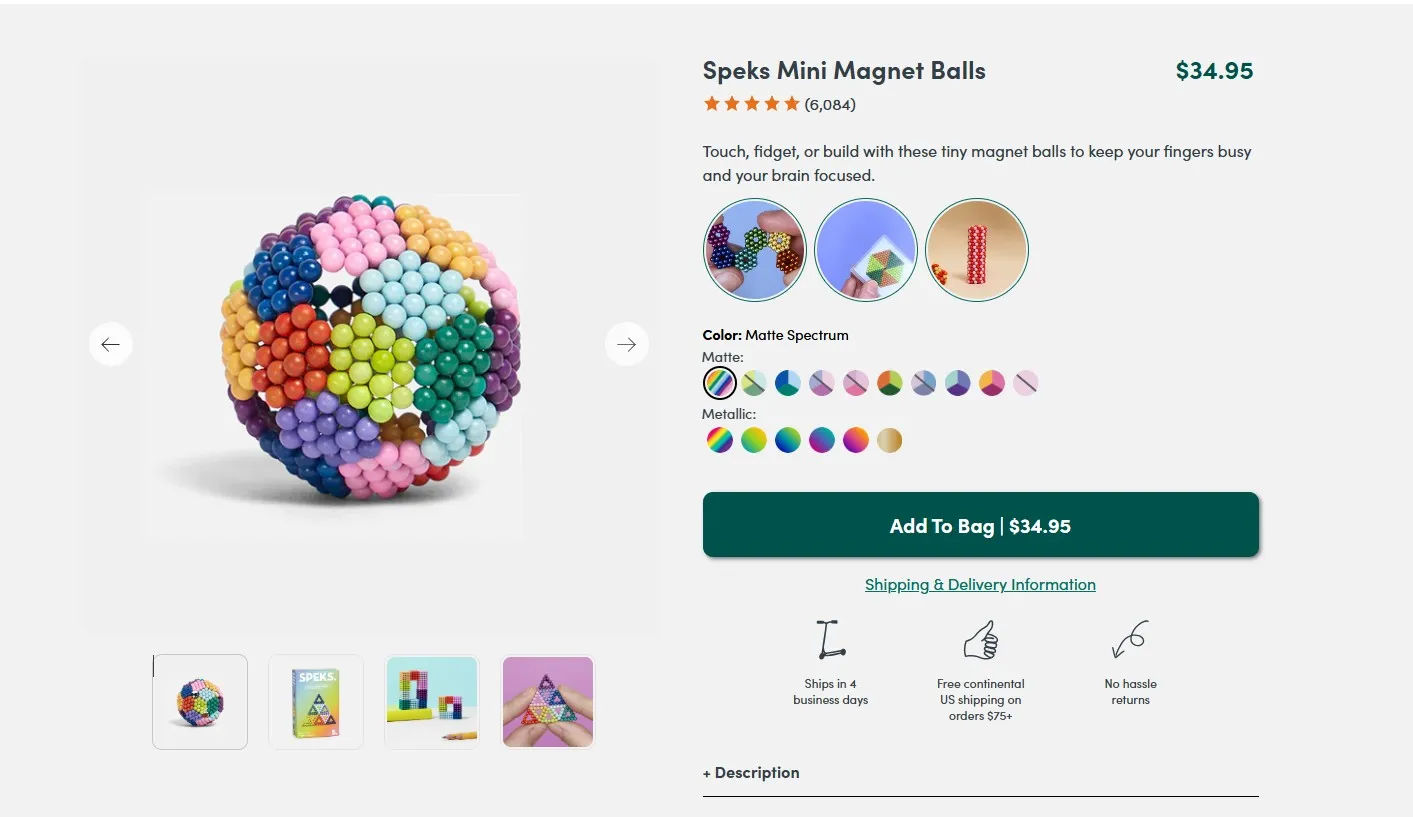The image size is (1413, 817).
Task: Open the SPEKS box thumbnail
Action: click(x=315, y=701)
